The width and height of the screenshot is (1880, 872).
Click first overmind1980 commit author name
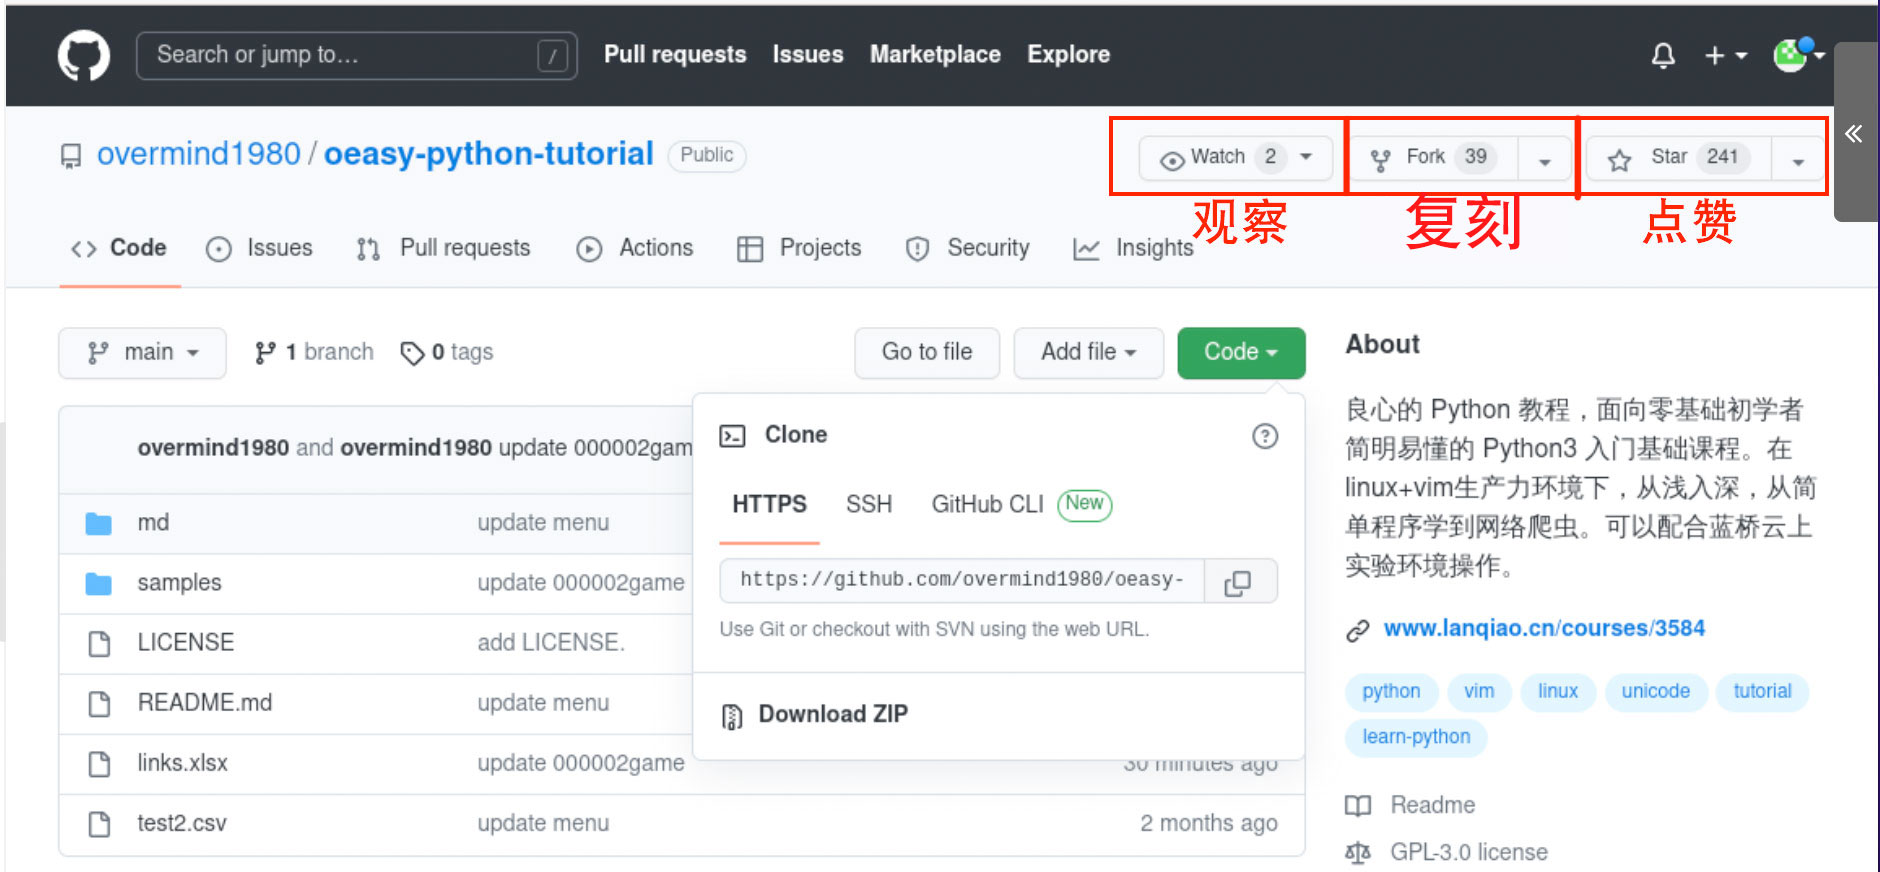coord(213,448)
